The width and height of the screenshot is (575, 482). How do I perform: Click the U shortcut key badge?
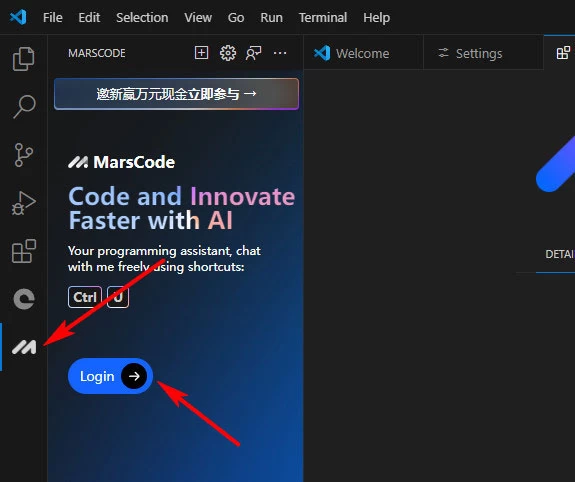click(118, 297)
